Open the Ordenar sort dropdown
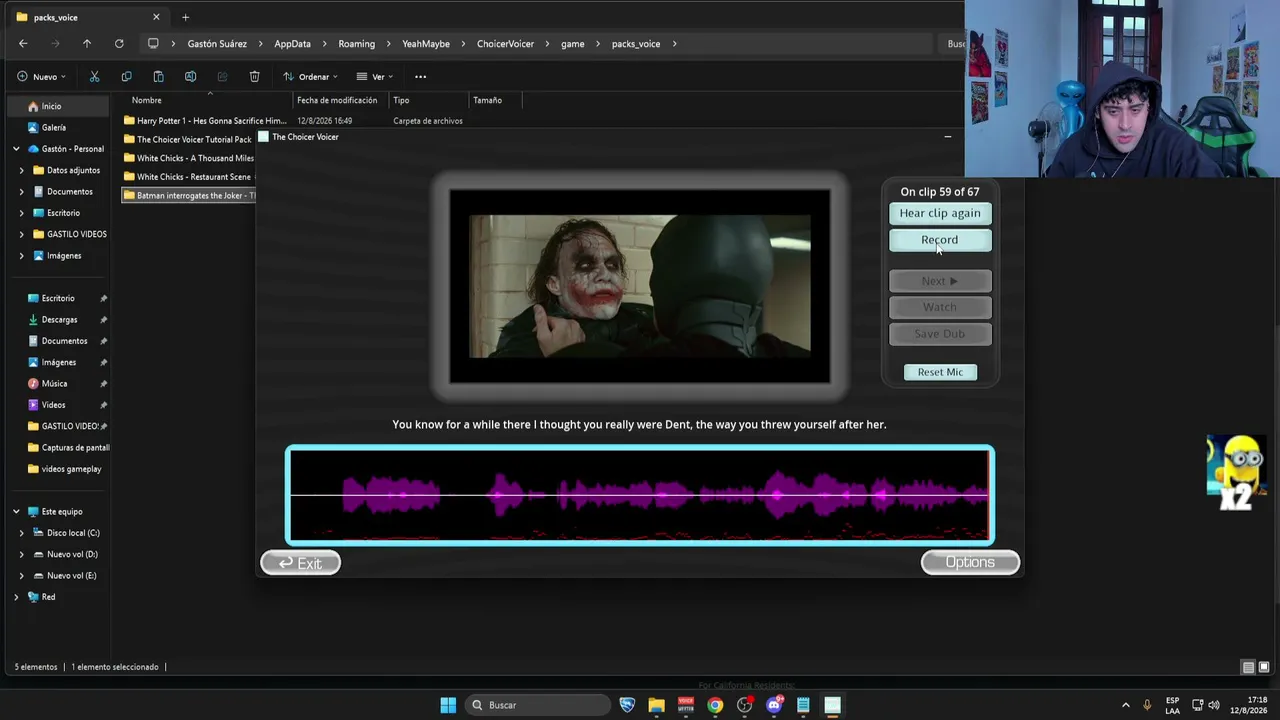The width and height of the screenshot is (1280, 720). tap(310, 77)
